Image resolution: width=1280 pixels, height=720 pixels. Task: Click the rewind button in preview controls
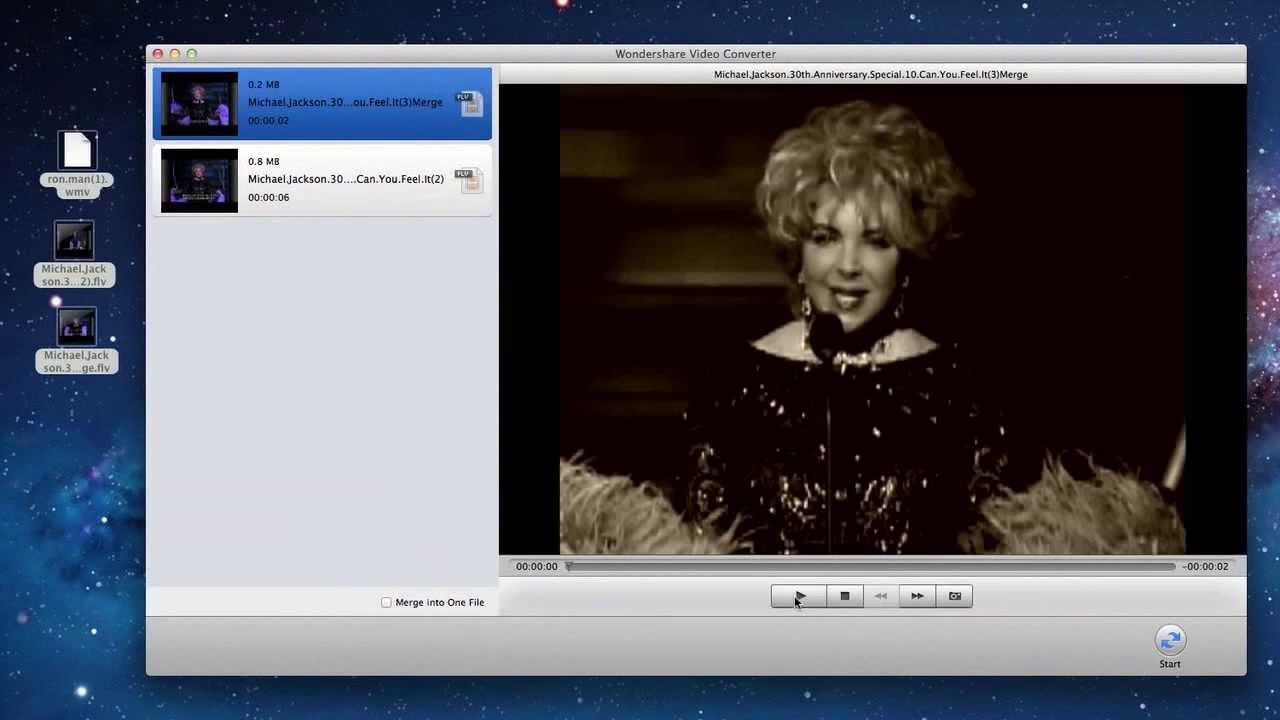tap(881, 596)
